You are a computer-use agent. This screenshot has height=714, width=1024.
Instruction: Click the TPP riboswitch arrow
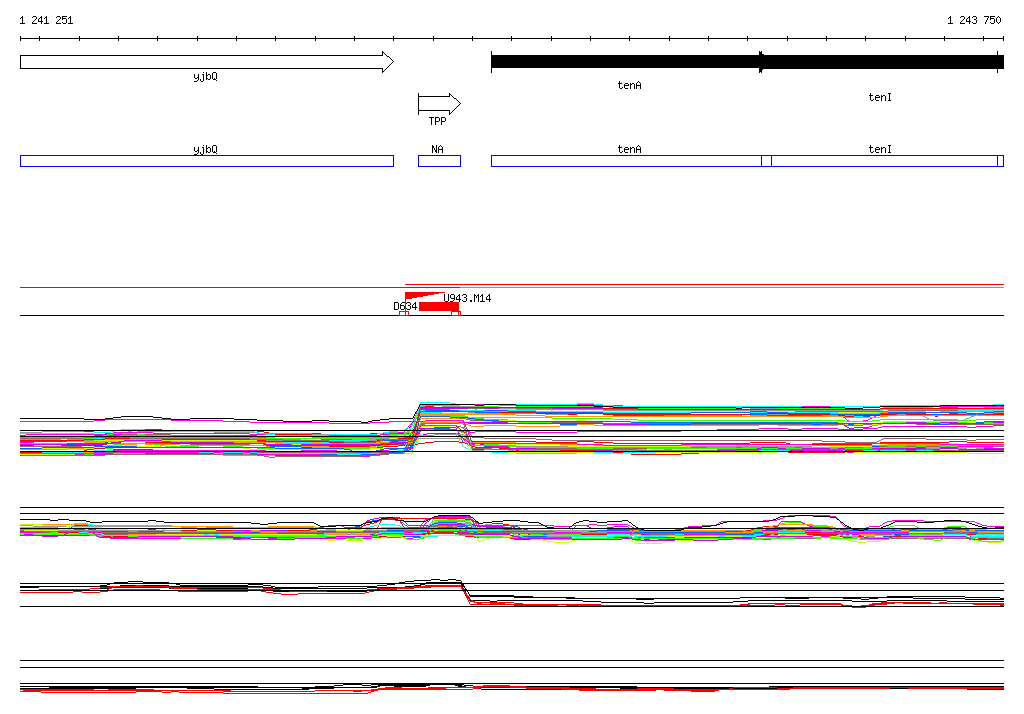[x=440, y=104]
